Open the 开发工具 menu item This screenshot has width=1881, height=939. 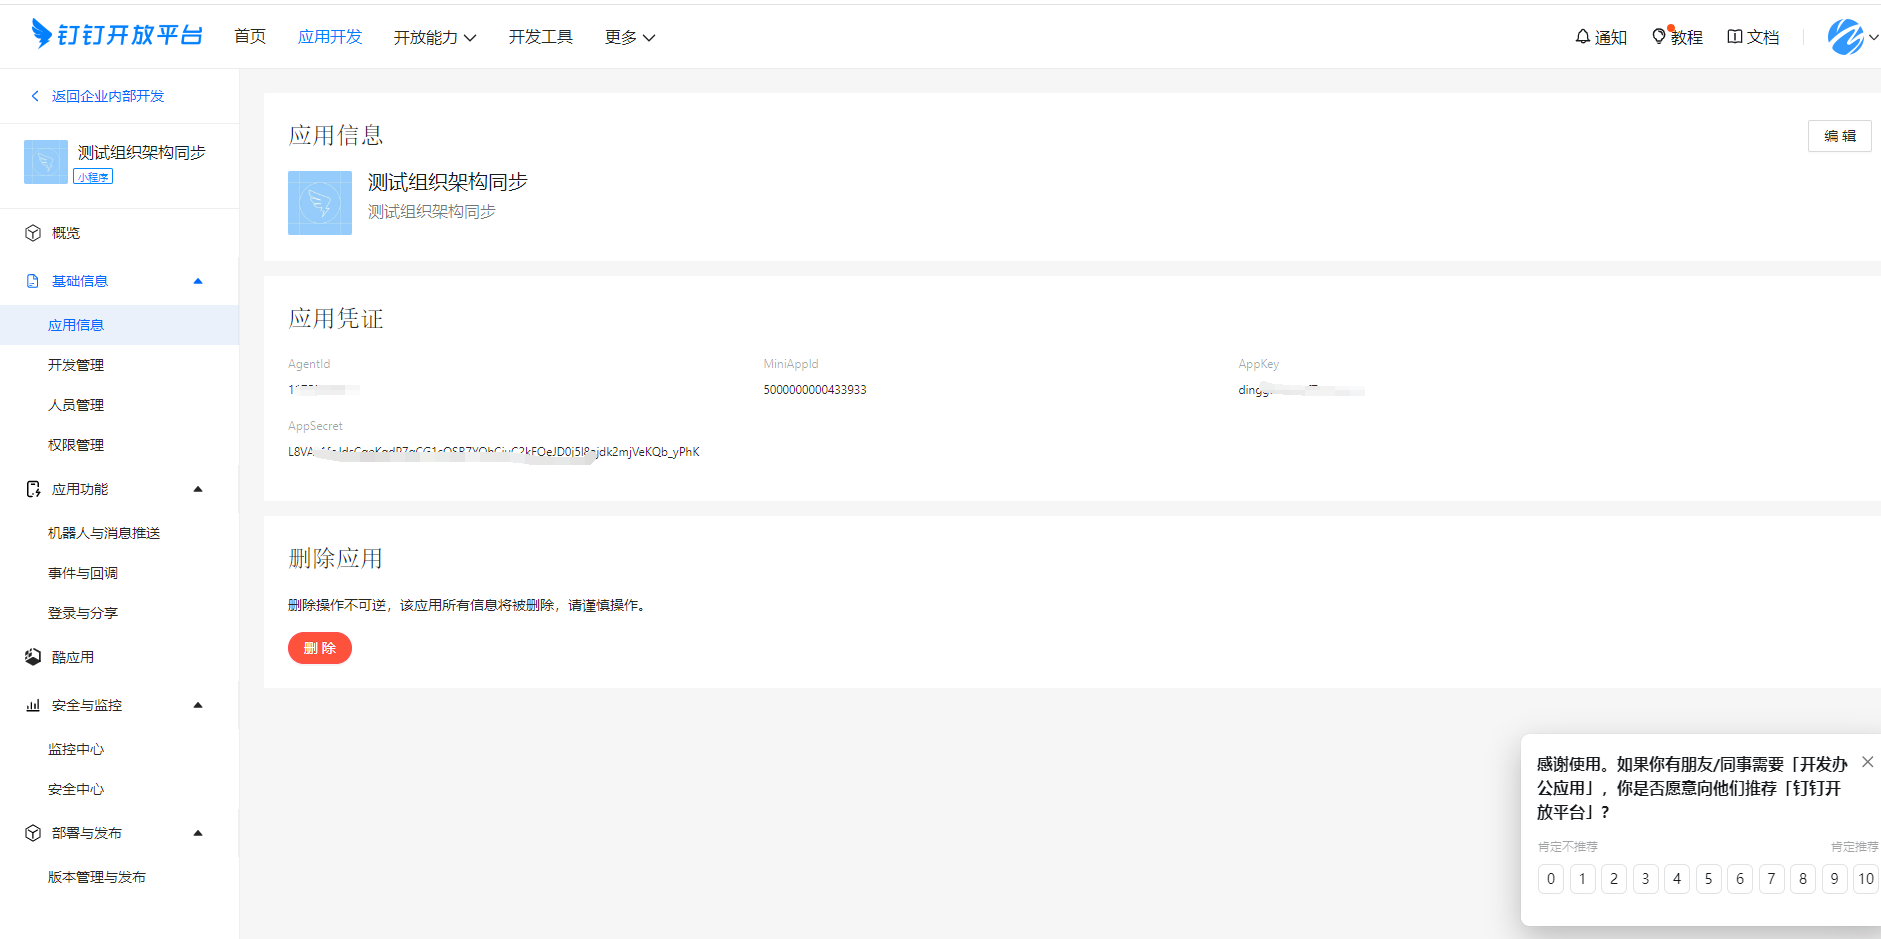coord(541,37)
